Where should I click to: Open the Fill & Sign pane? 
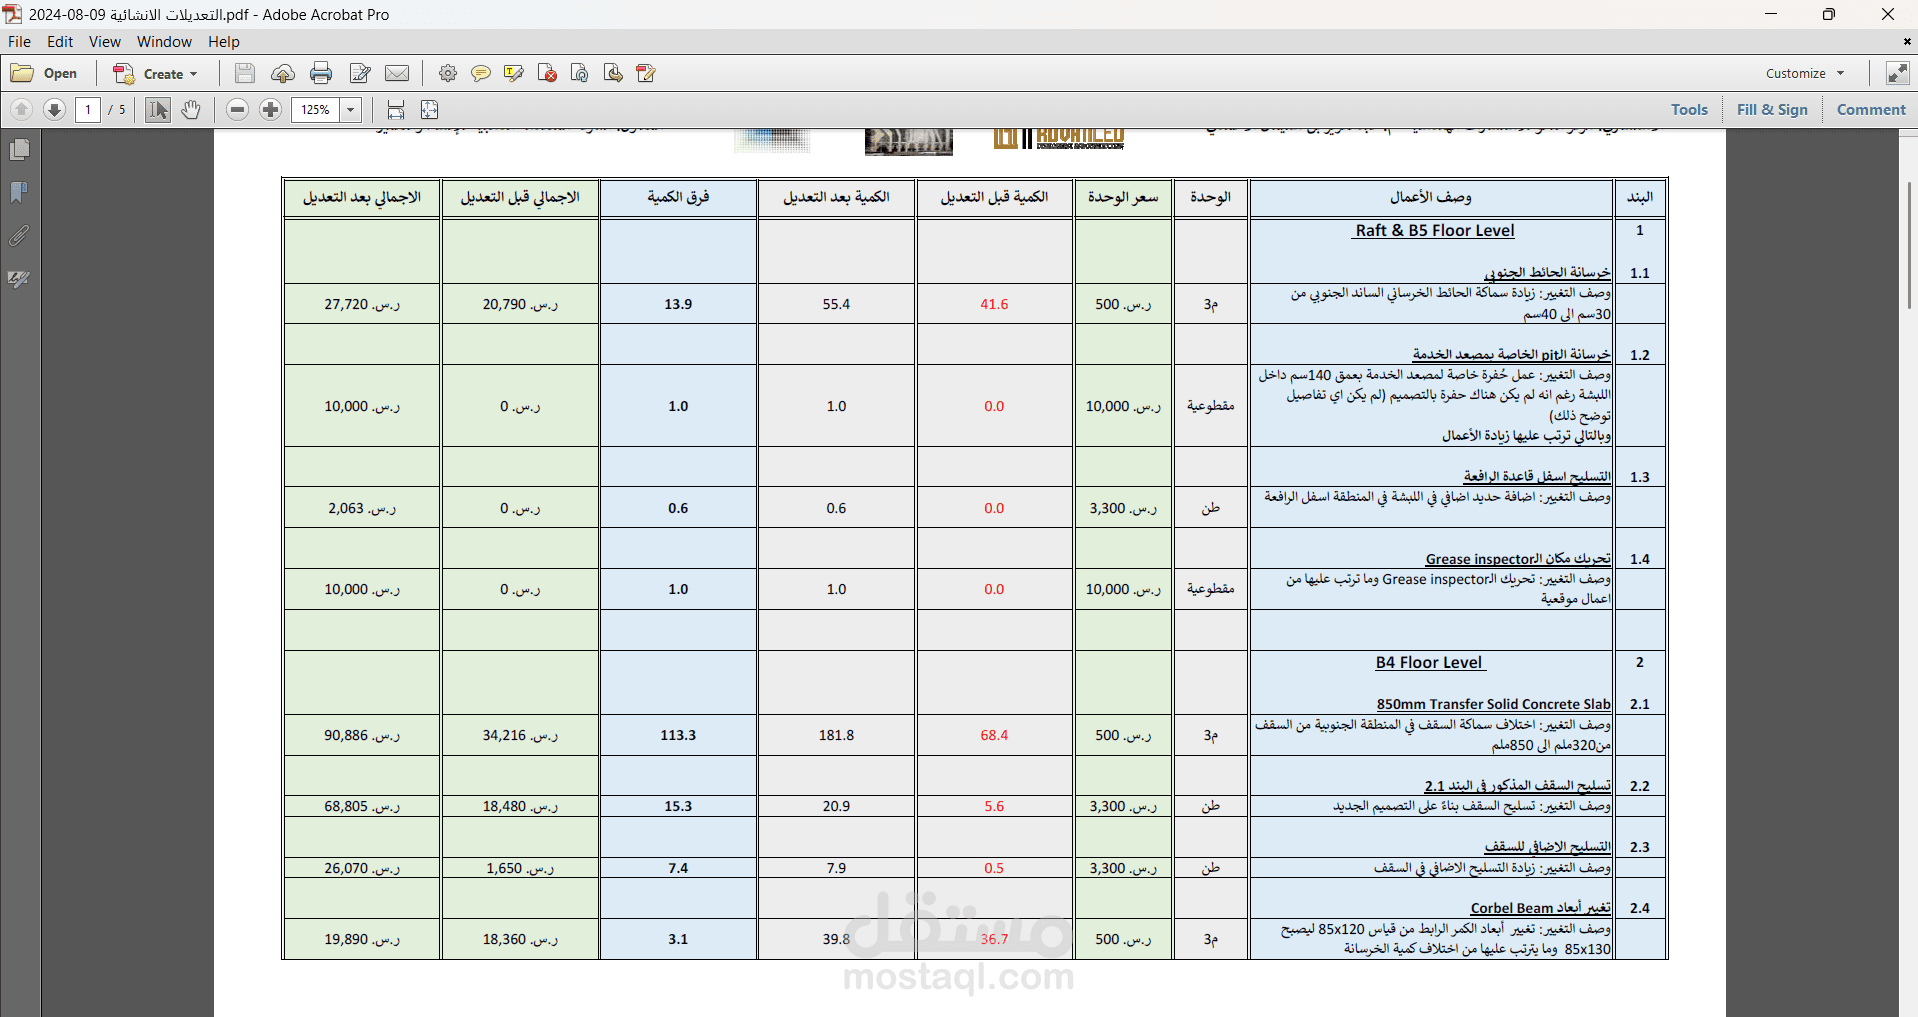pyautogui.click(x=1772, y=110)
